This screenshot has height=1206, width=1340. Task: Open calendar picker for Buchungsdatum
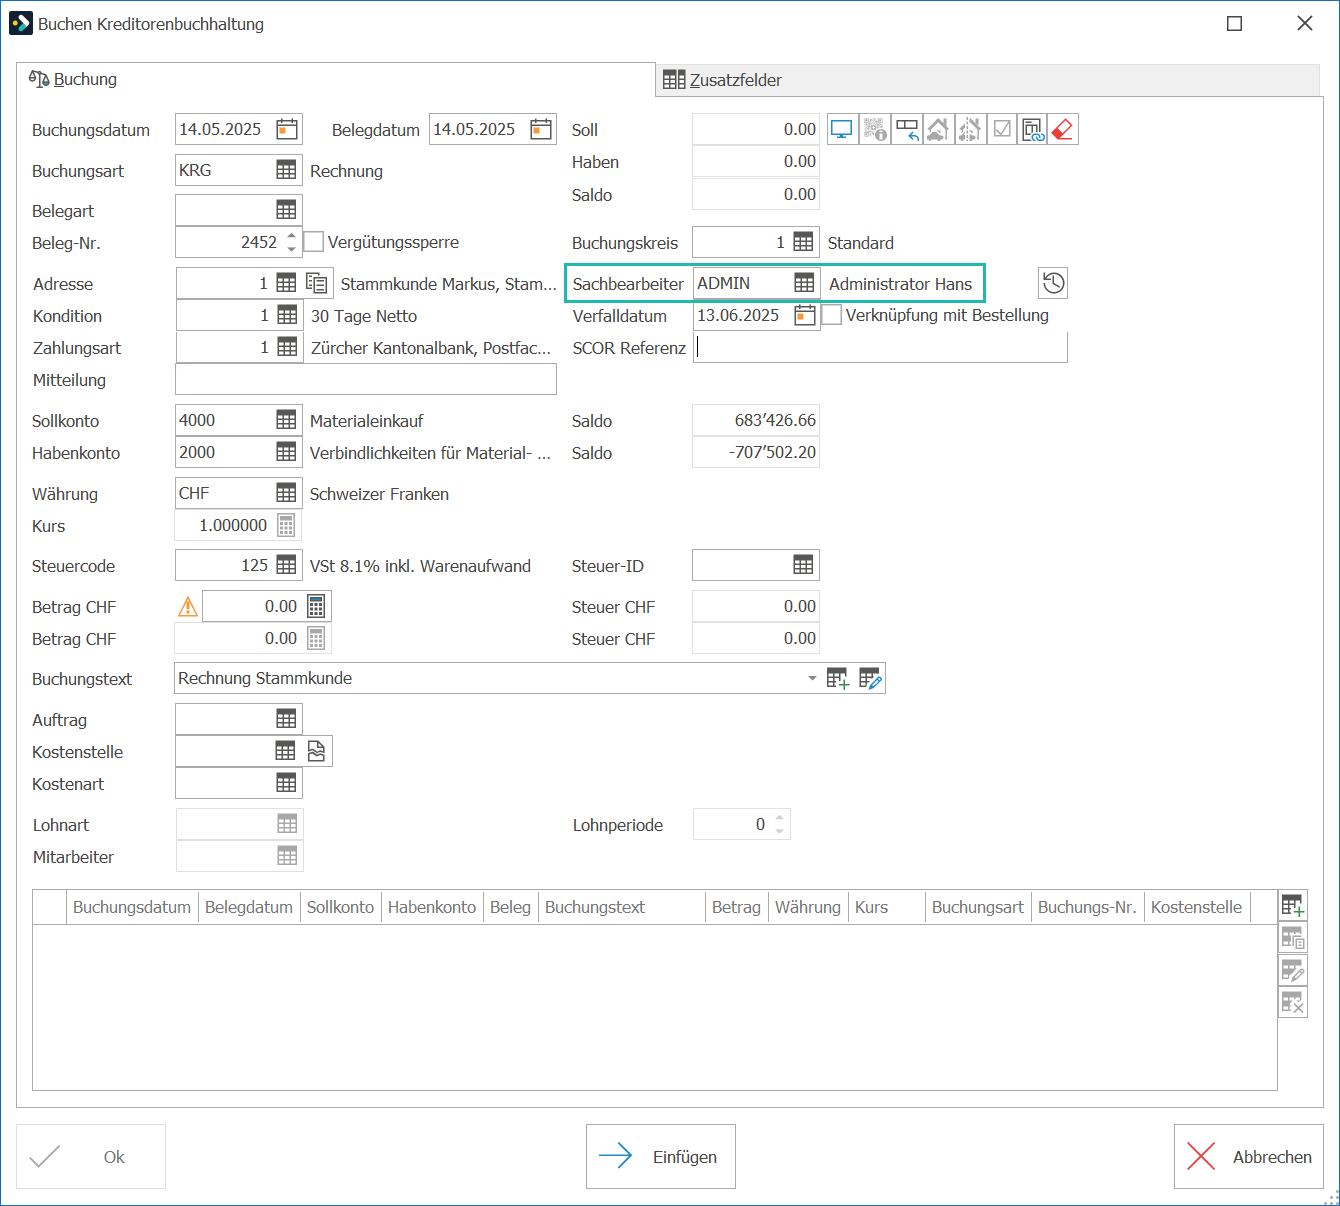287,129
